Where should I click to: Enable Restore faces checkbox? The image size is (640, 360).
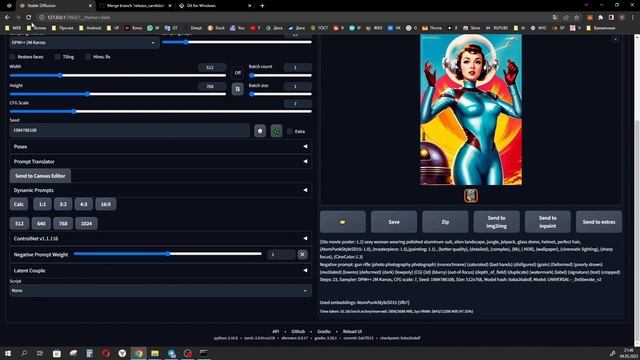(13, 57)
